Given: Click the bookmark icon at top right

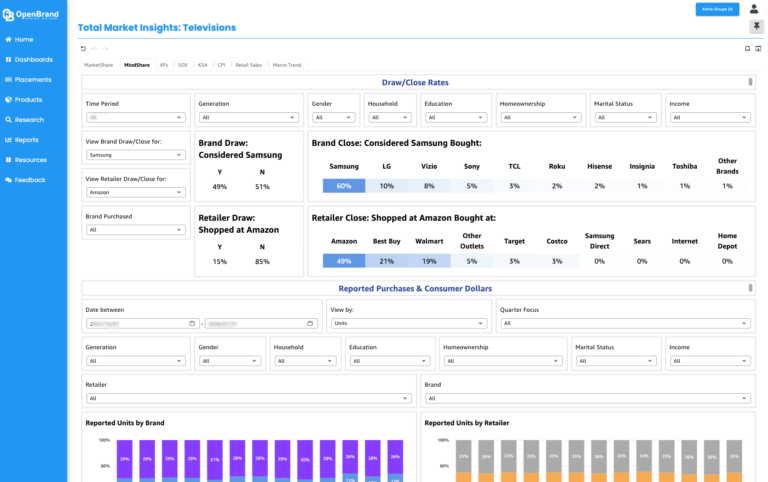Looking at the screenshot, I should coord(747,48).
